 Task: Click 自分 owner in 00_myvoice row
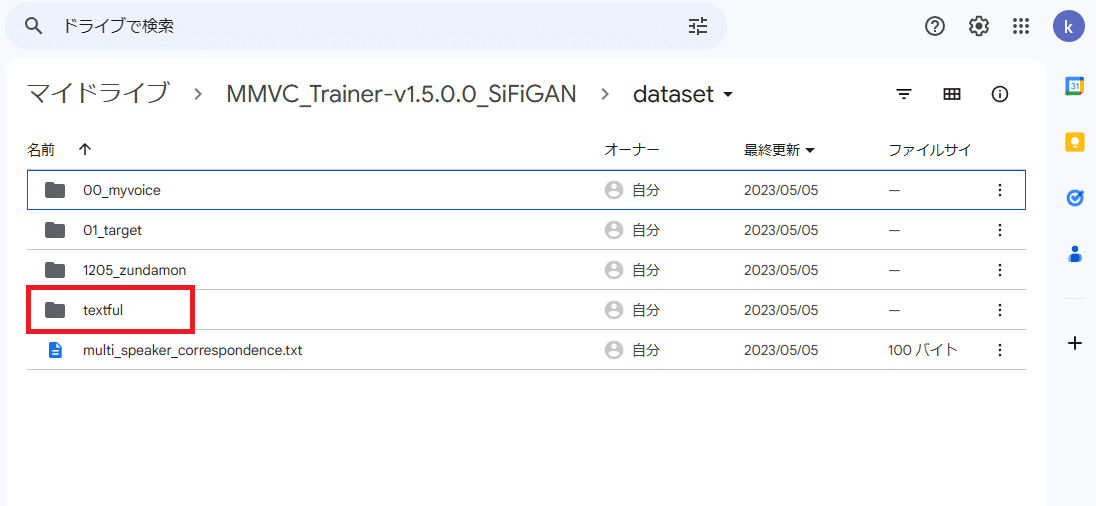pos(645,190)
